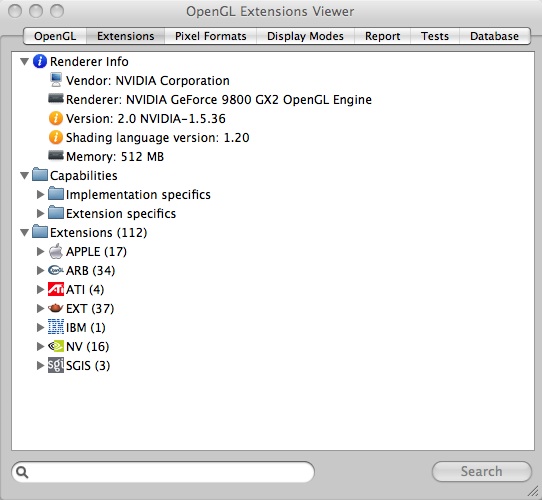Click the magnifying glass in search field
Screen dimensions: 542x500
[22, 472]
